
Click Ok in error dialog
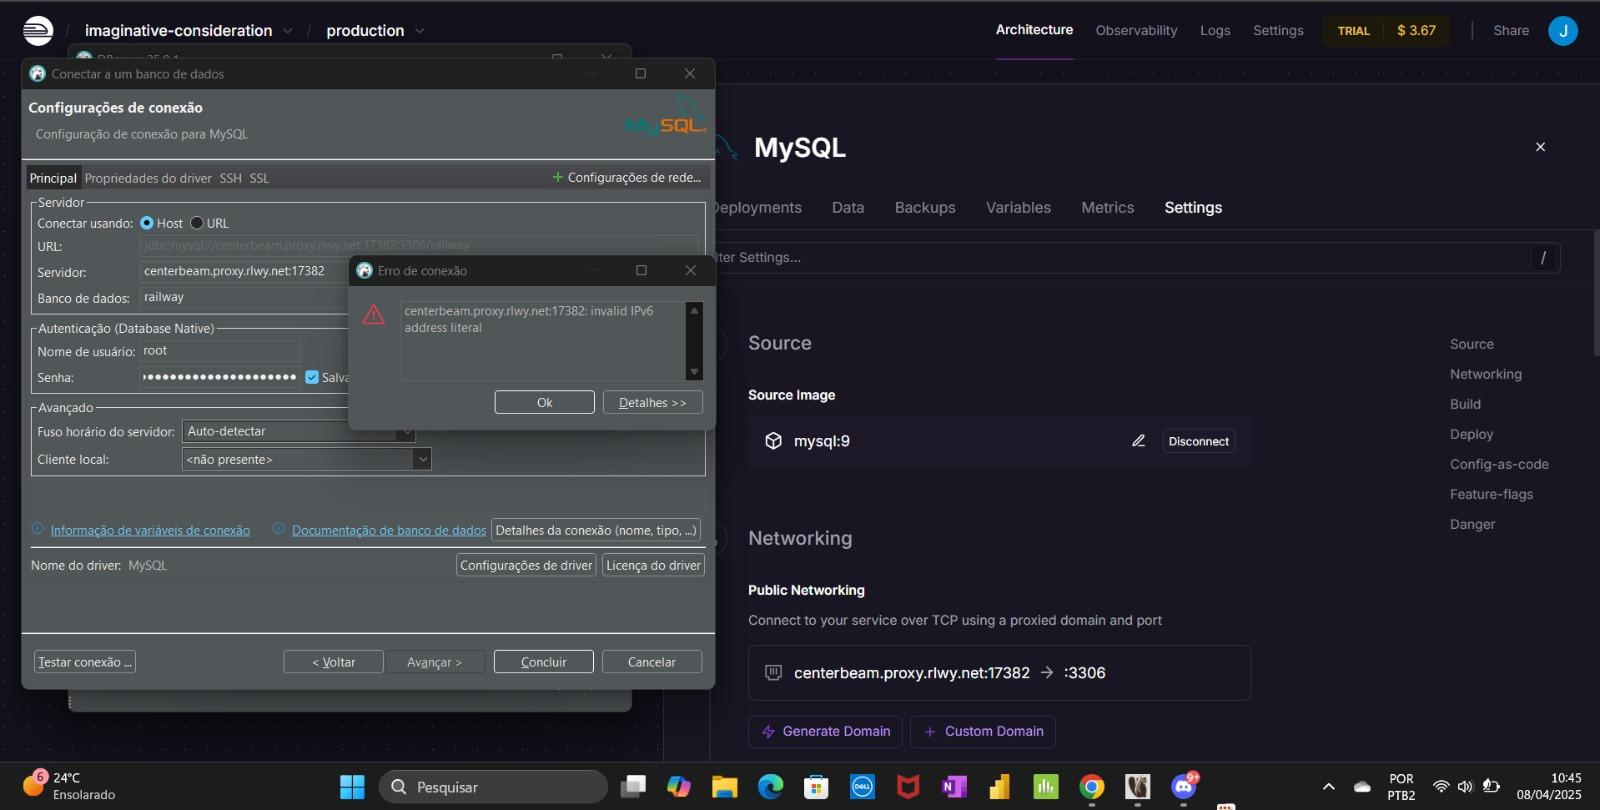pyautogui.click(x=545, y=402)
